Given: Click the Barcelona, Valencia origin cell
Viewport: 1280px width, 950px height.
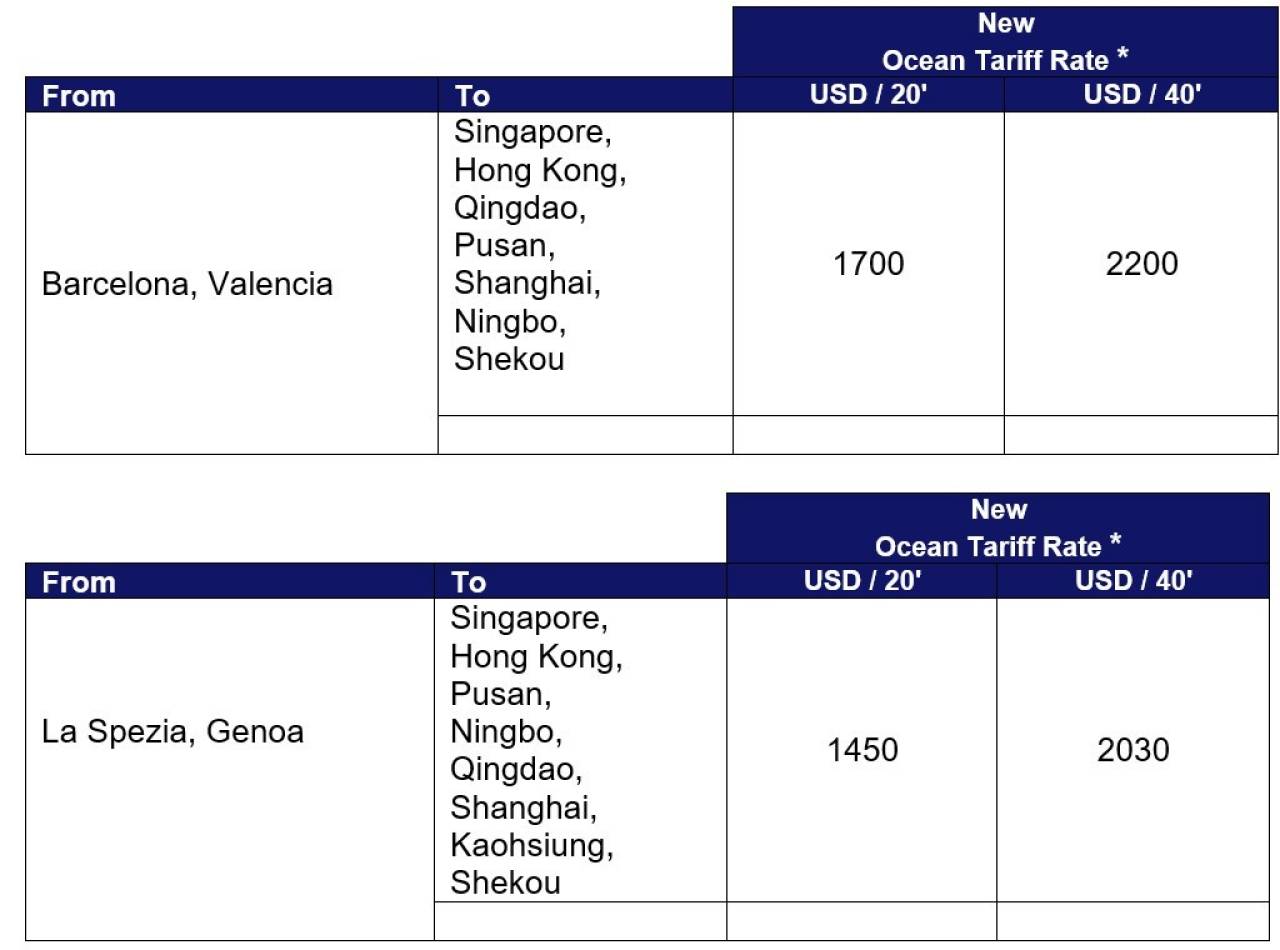Looking at the screenshot, I should pyautogui.click(x=232, y=284).
